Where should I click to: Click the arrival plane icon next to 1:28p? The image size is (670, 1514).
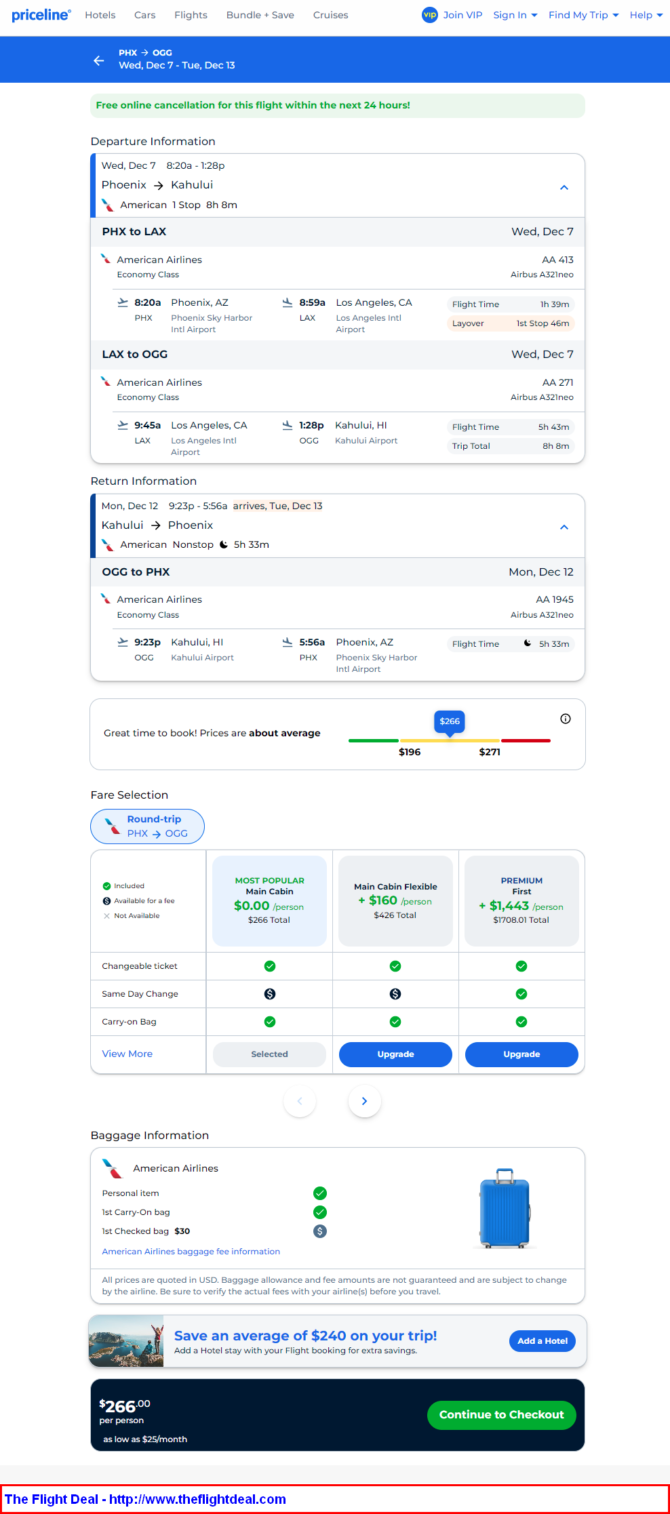tap(287, 425)
